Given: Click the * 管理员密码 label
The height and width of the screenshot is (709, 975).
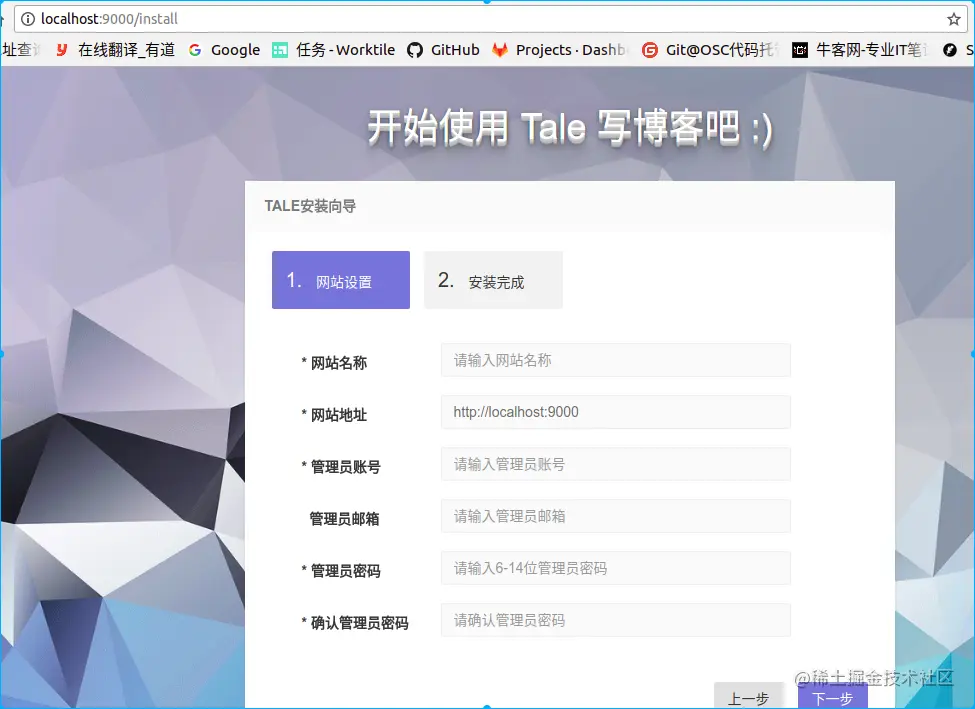Looking at the screenshot, I should 341,571.
